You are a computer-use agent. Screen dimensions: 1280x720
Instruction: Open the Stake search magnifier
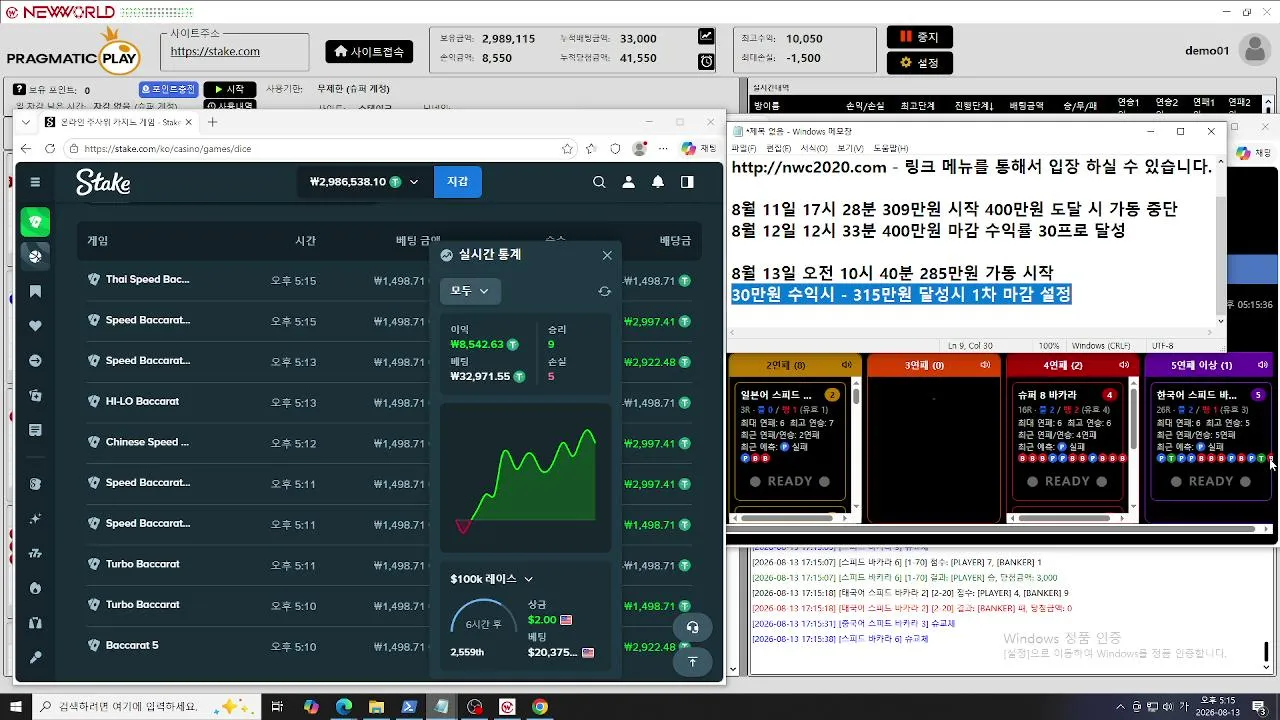pyautogui.click(x=599, y=182)
